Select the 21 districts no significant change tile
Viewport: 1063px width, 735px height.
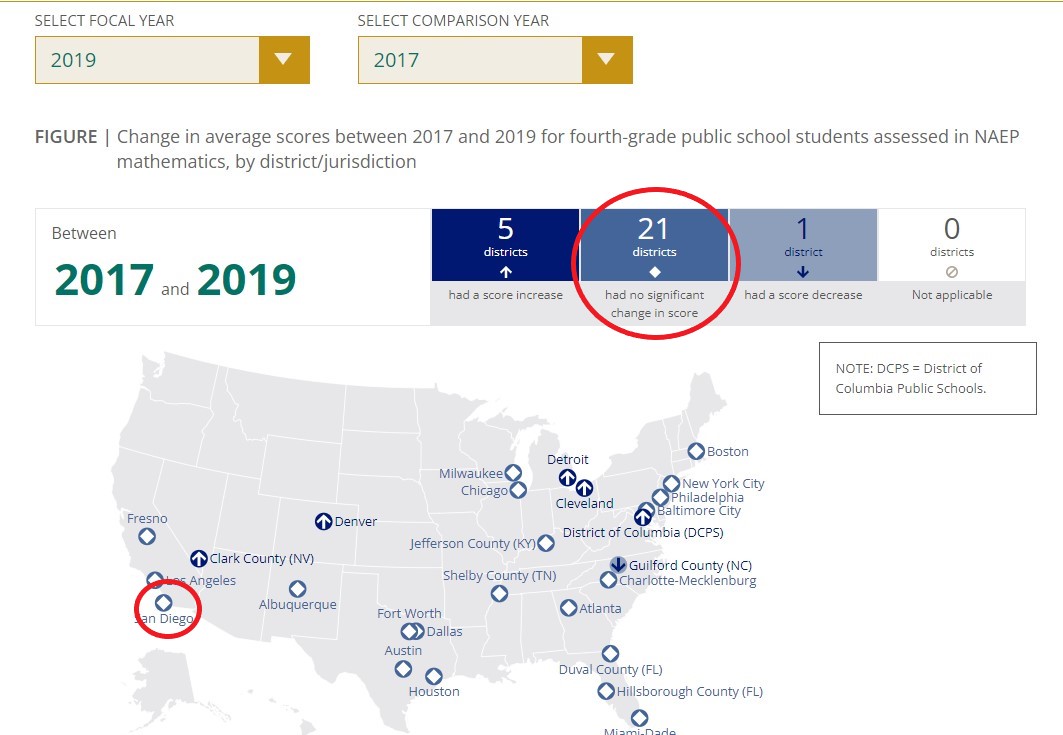654,245
